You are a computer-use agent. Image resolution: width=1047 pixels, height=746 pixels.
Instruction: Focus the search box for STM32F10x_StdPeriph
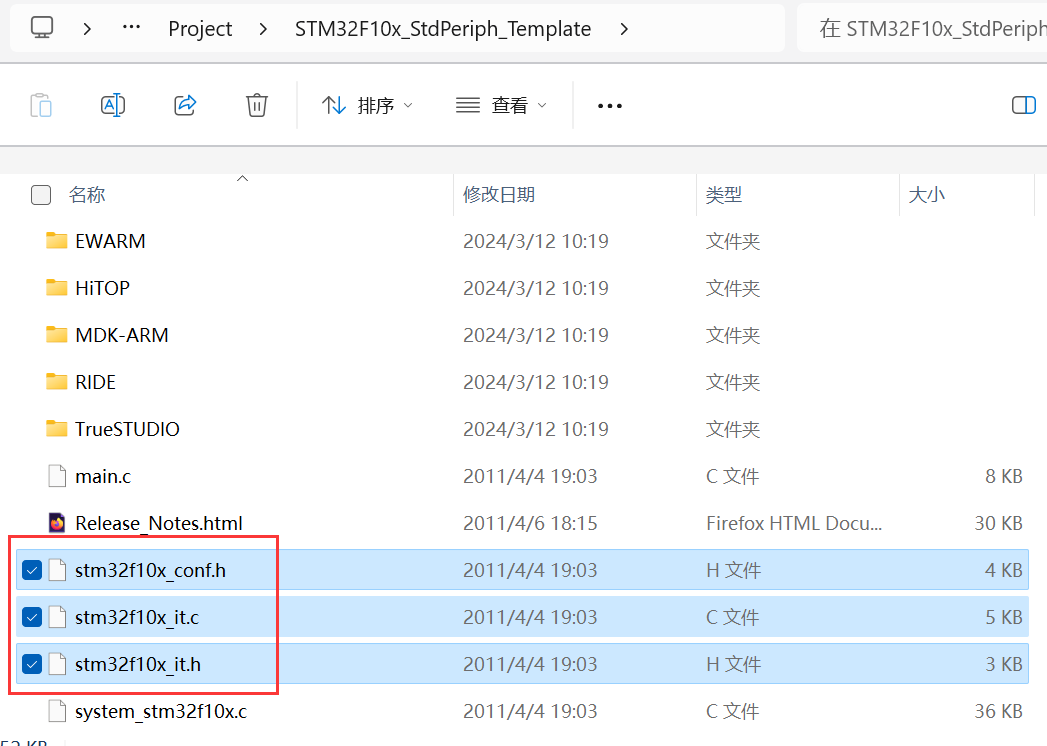pos(922,28)
